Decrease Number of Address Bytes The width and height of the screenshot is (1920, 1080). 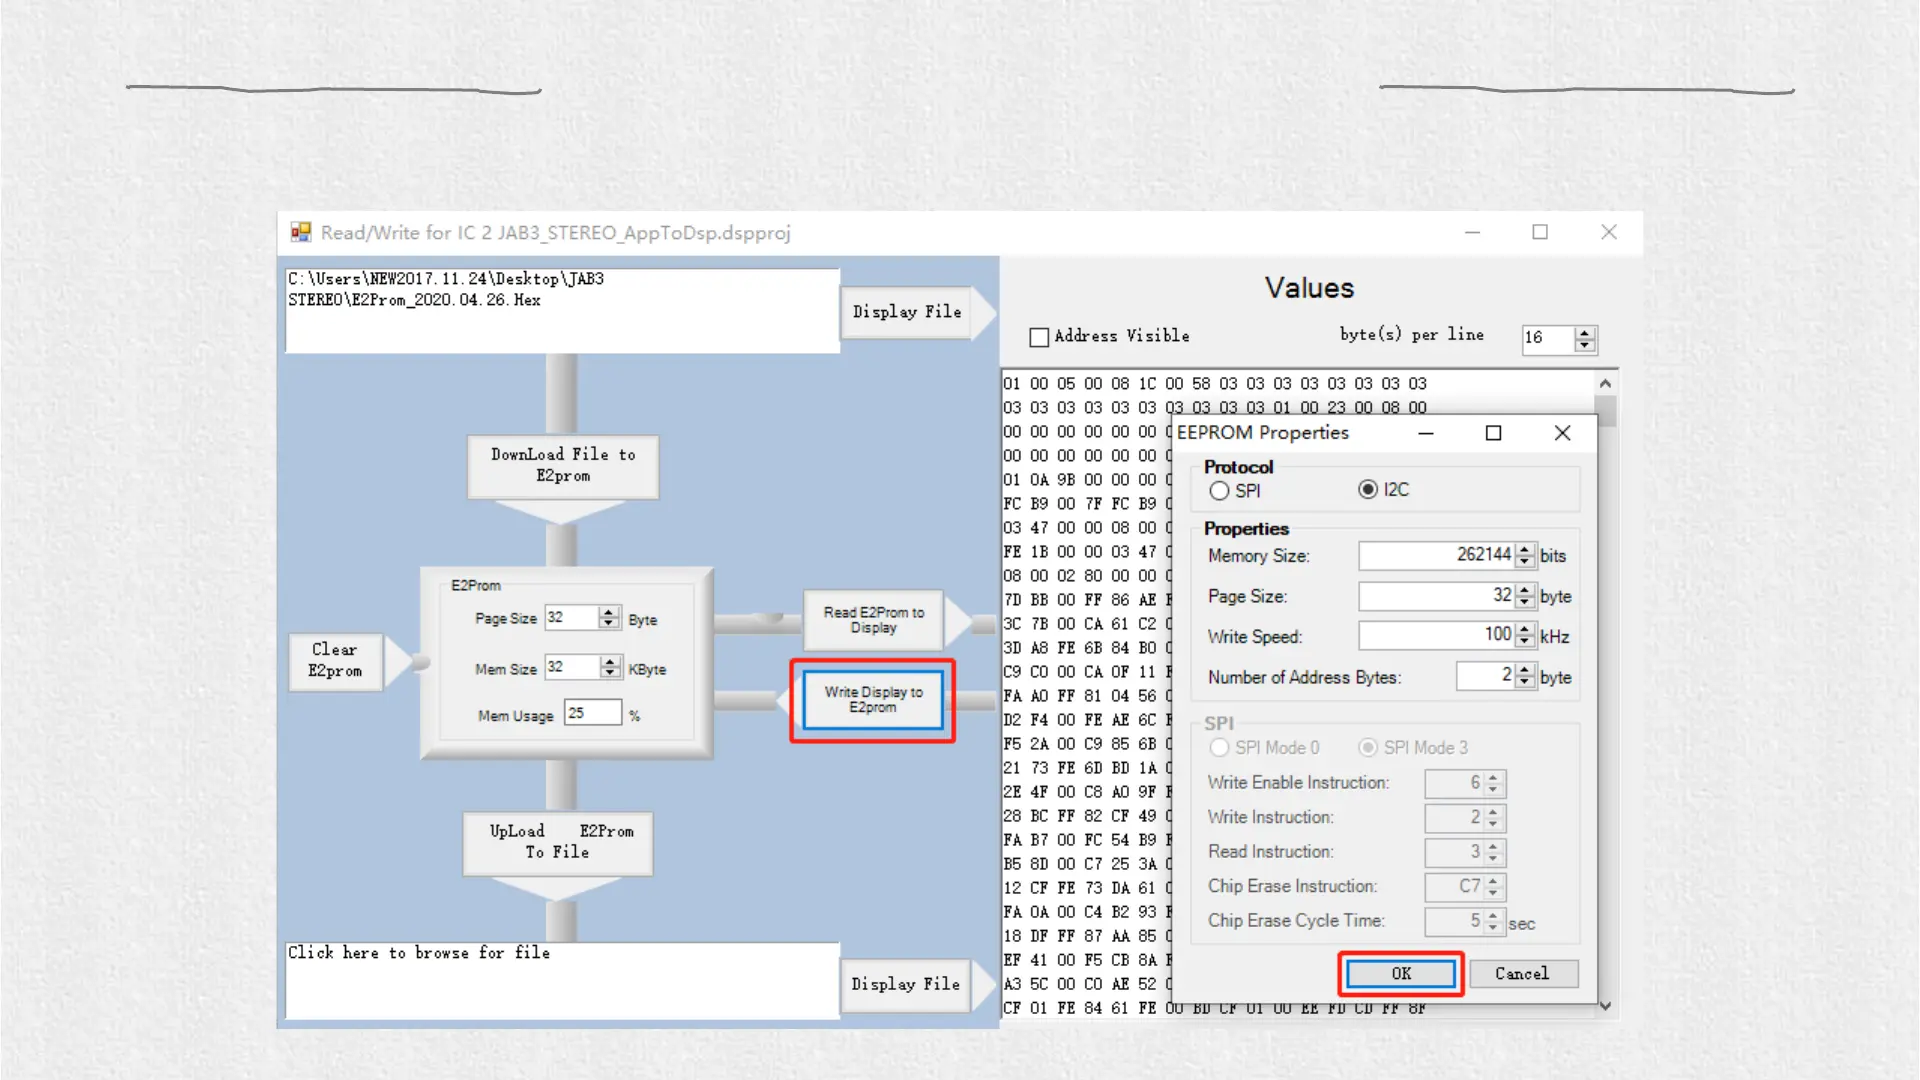[1524, 683]
